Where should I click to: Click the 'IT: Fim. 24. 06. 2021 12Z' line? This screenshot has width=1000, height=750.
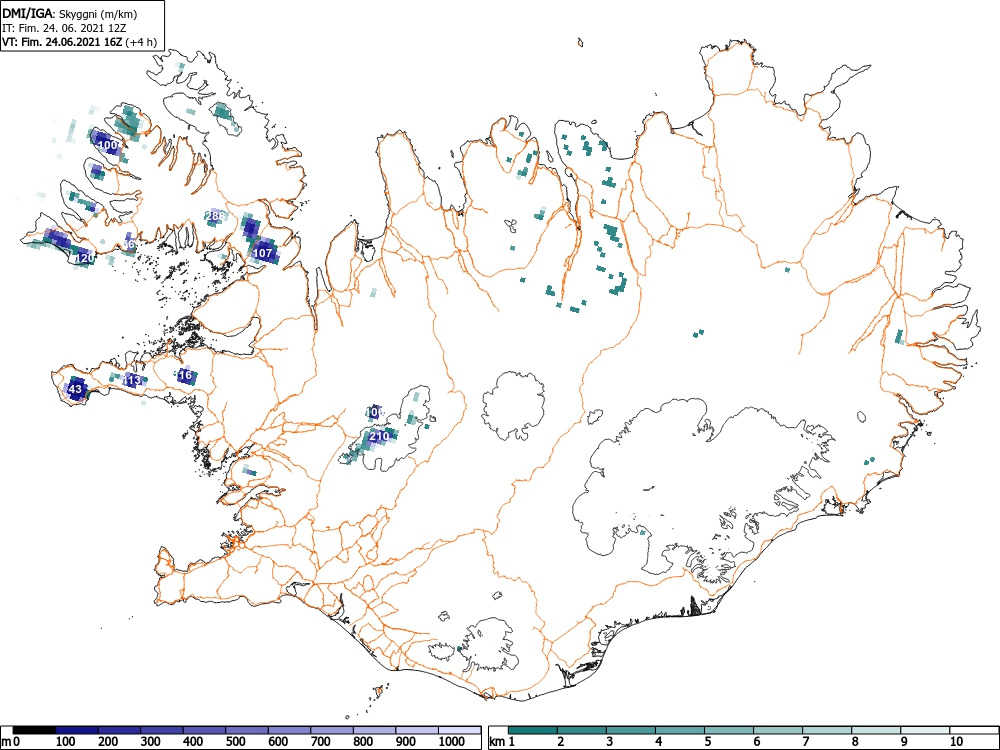point(64,29)
